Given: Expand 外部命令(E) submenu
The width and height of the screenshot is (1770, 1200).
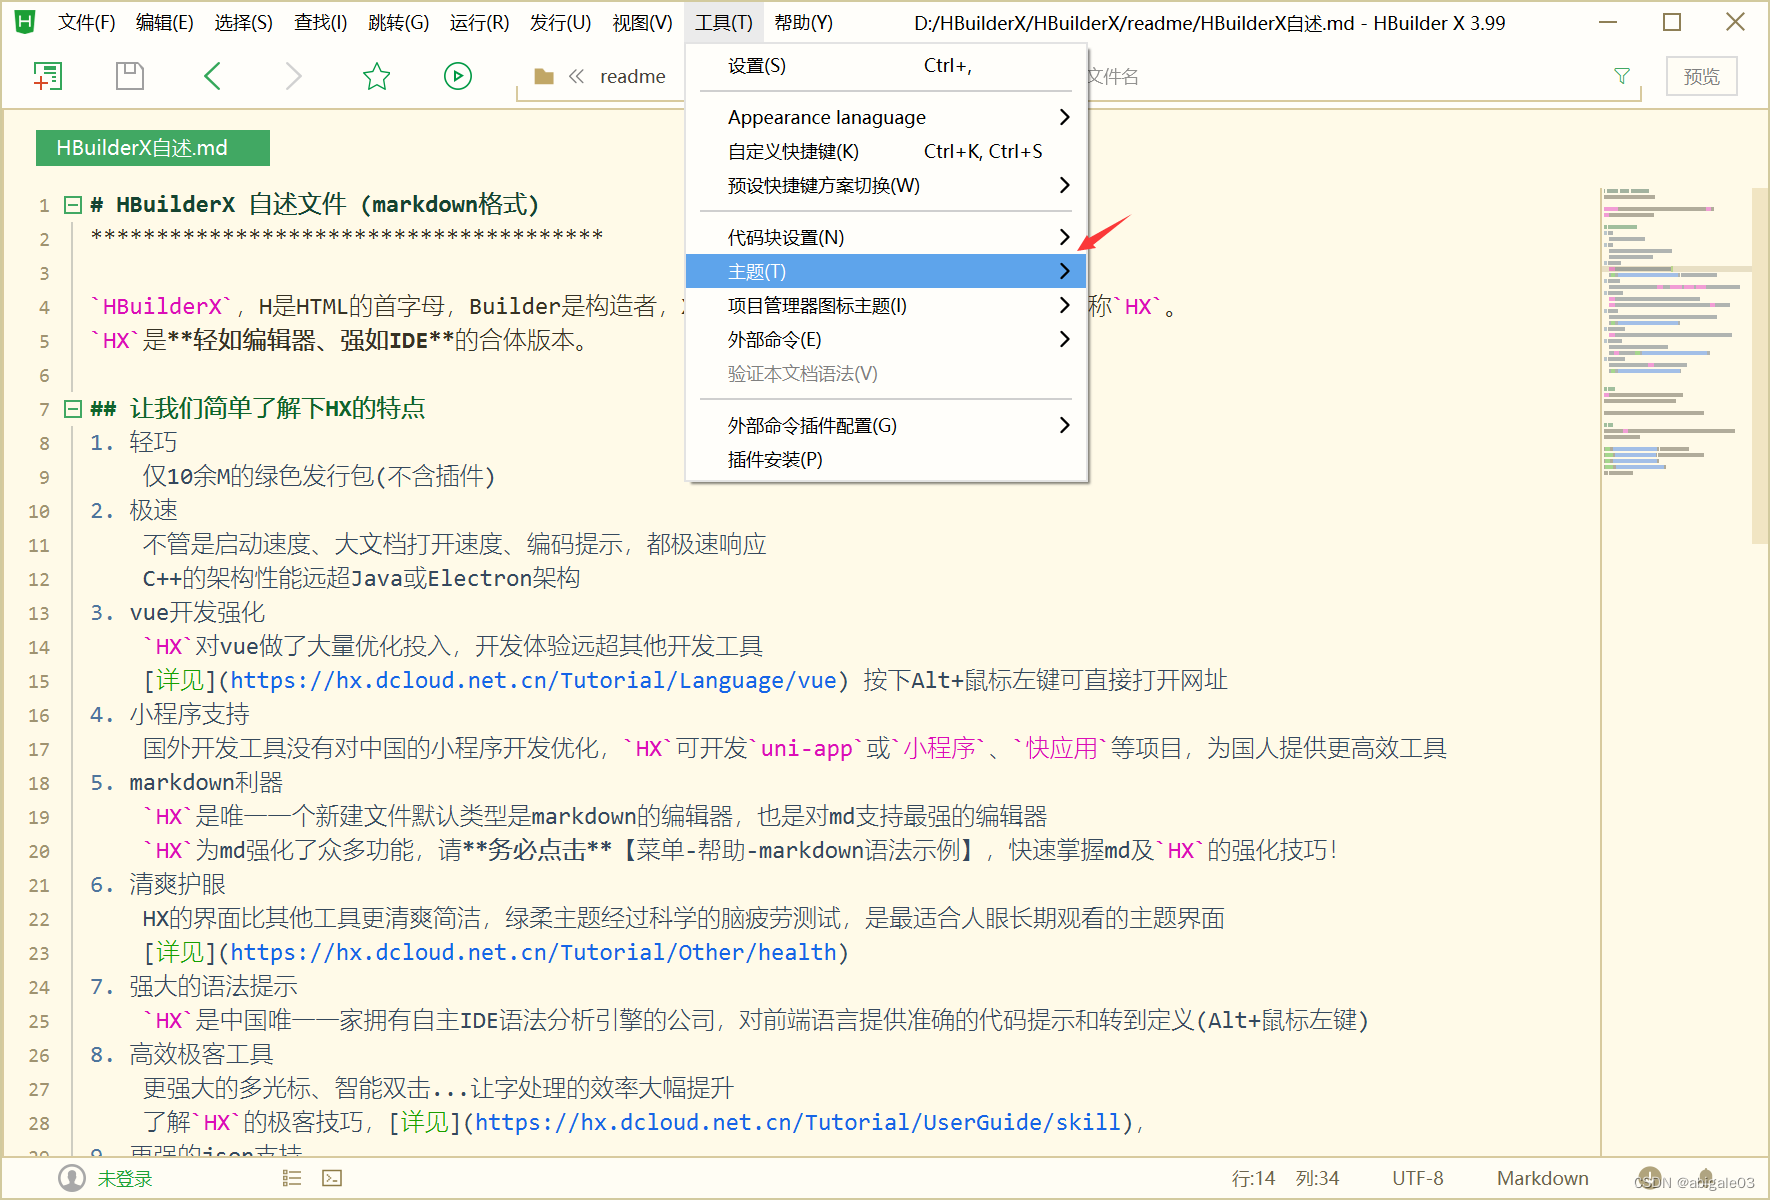Looking at the screenshot, I should (x=886, y=339).
